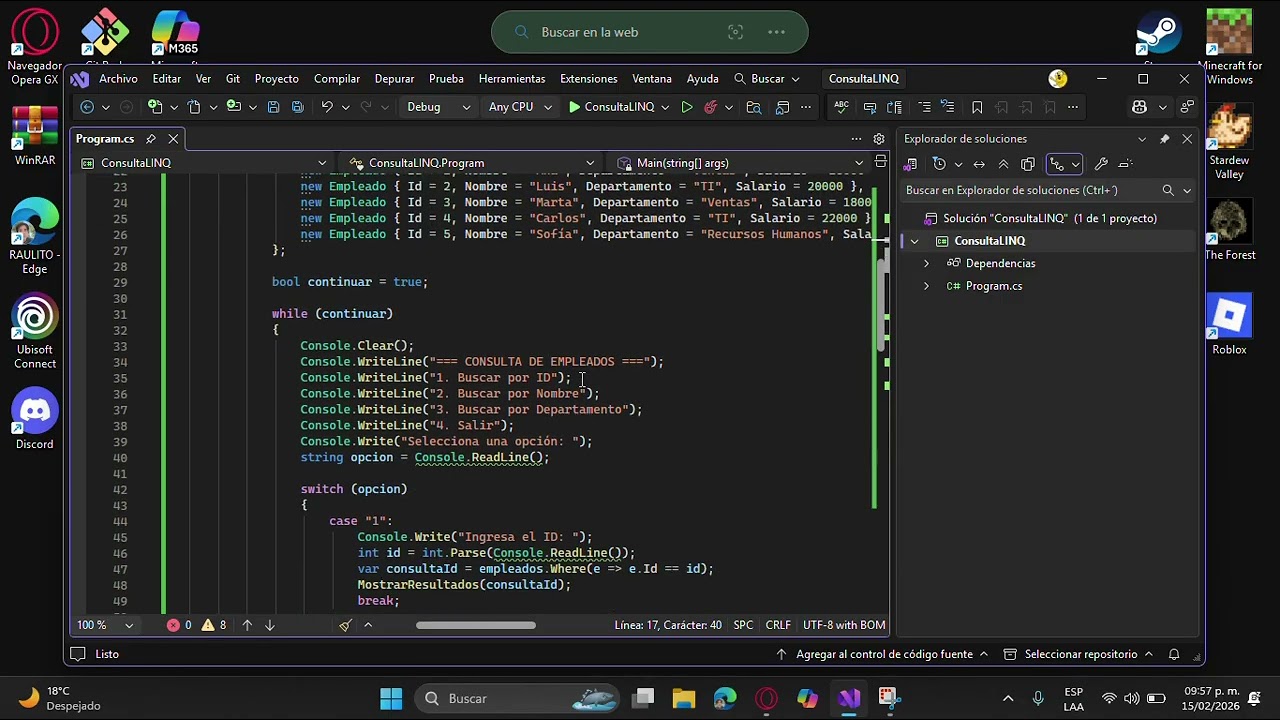This screenshot has height=720, width=1280.
Task: Click the yellow warnings count indicator
Action: point(214,625)
